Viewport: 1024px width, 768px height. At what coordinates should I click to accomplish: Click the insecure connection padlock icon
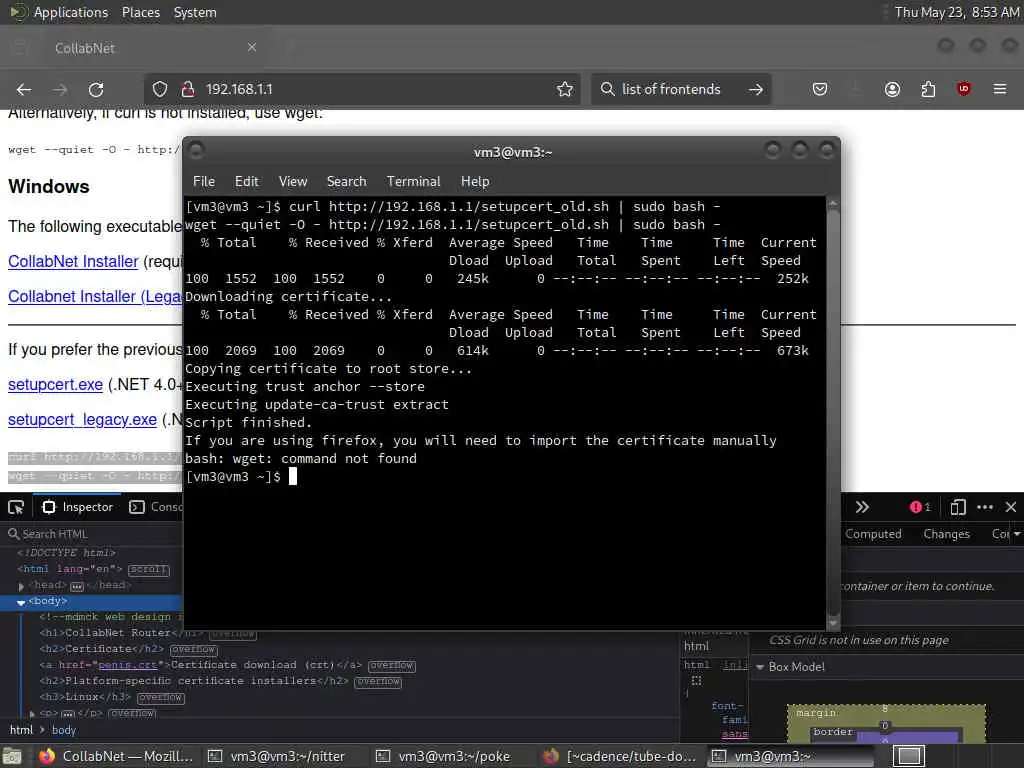click(188, 89)
